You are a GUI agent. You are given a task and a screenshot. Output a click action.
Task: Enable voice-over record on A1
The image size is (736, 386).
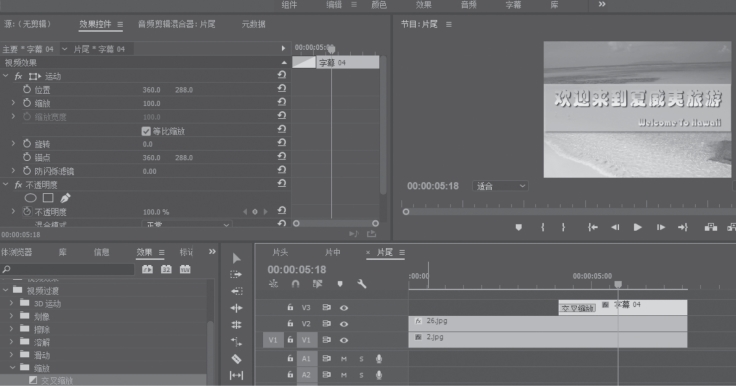(x=379, y=359)
